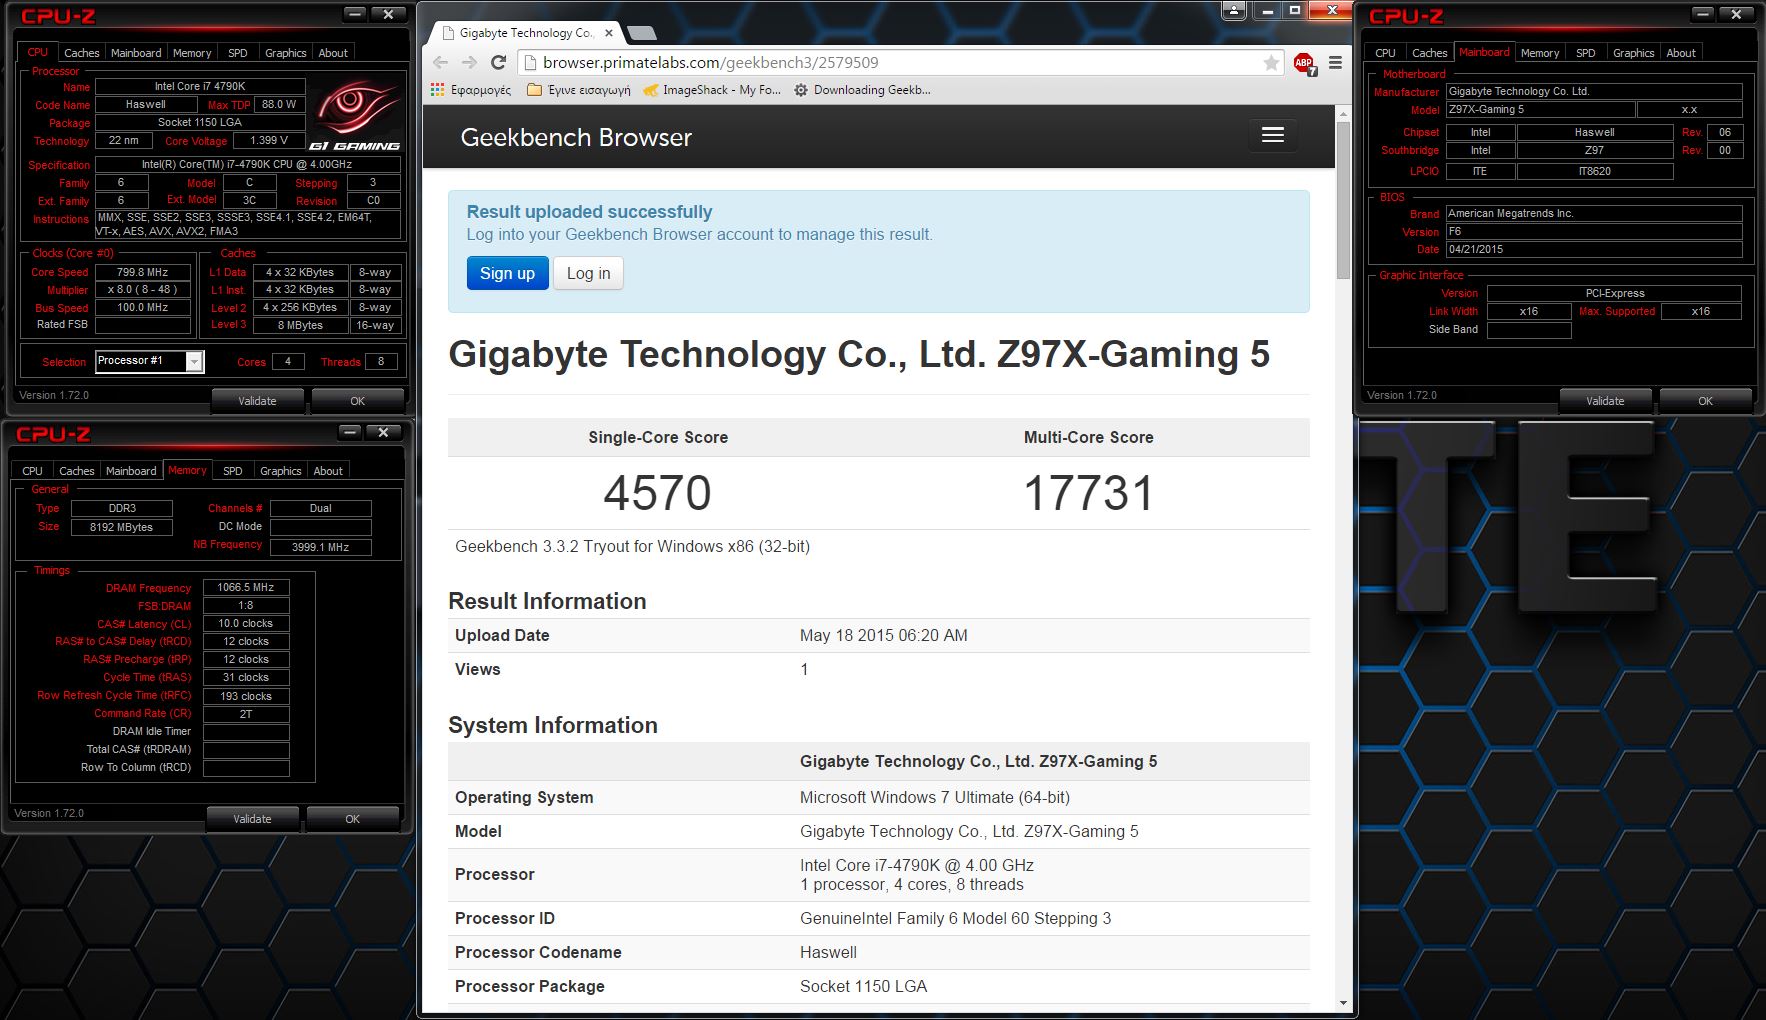Open CPU tab in Mainboard window
1766x1020 pixels.
point(1385,53)
